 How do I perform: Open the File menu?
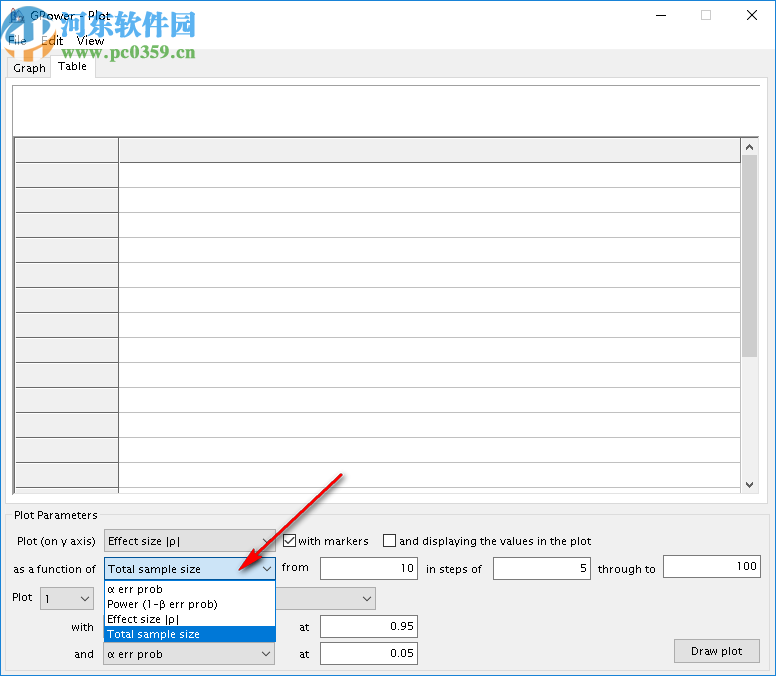pyautogui.click(x=17, y=41)
